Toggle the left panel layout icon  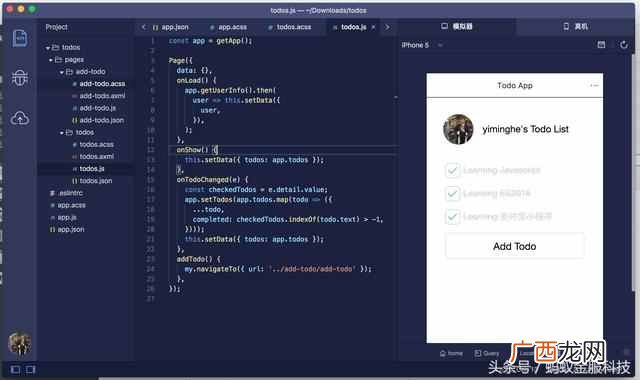click(x=15, y=370)
